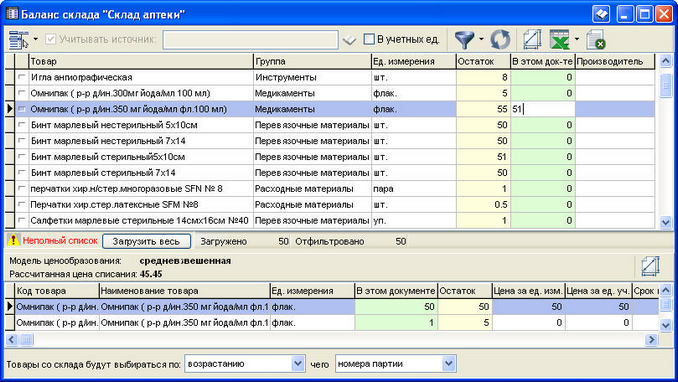The image size is (678, 382).
Task: Open the filter dropdown arrow
Action: tap(481, 39)
